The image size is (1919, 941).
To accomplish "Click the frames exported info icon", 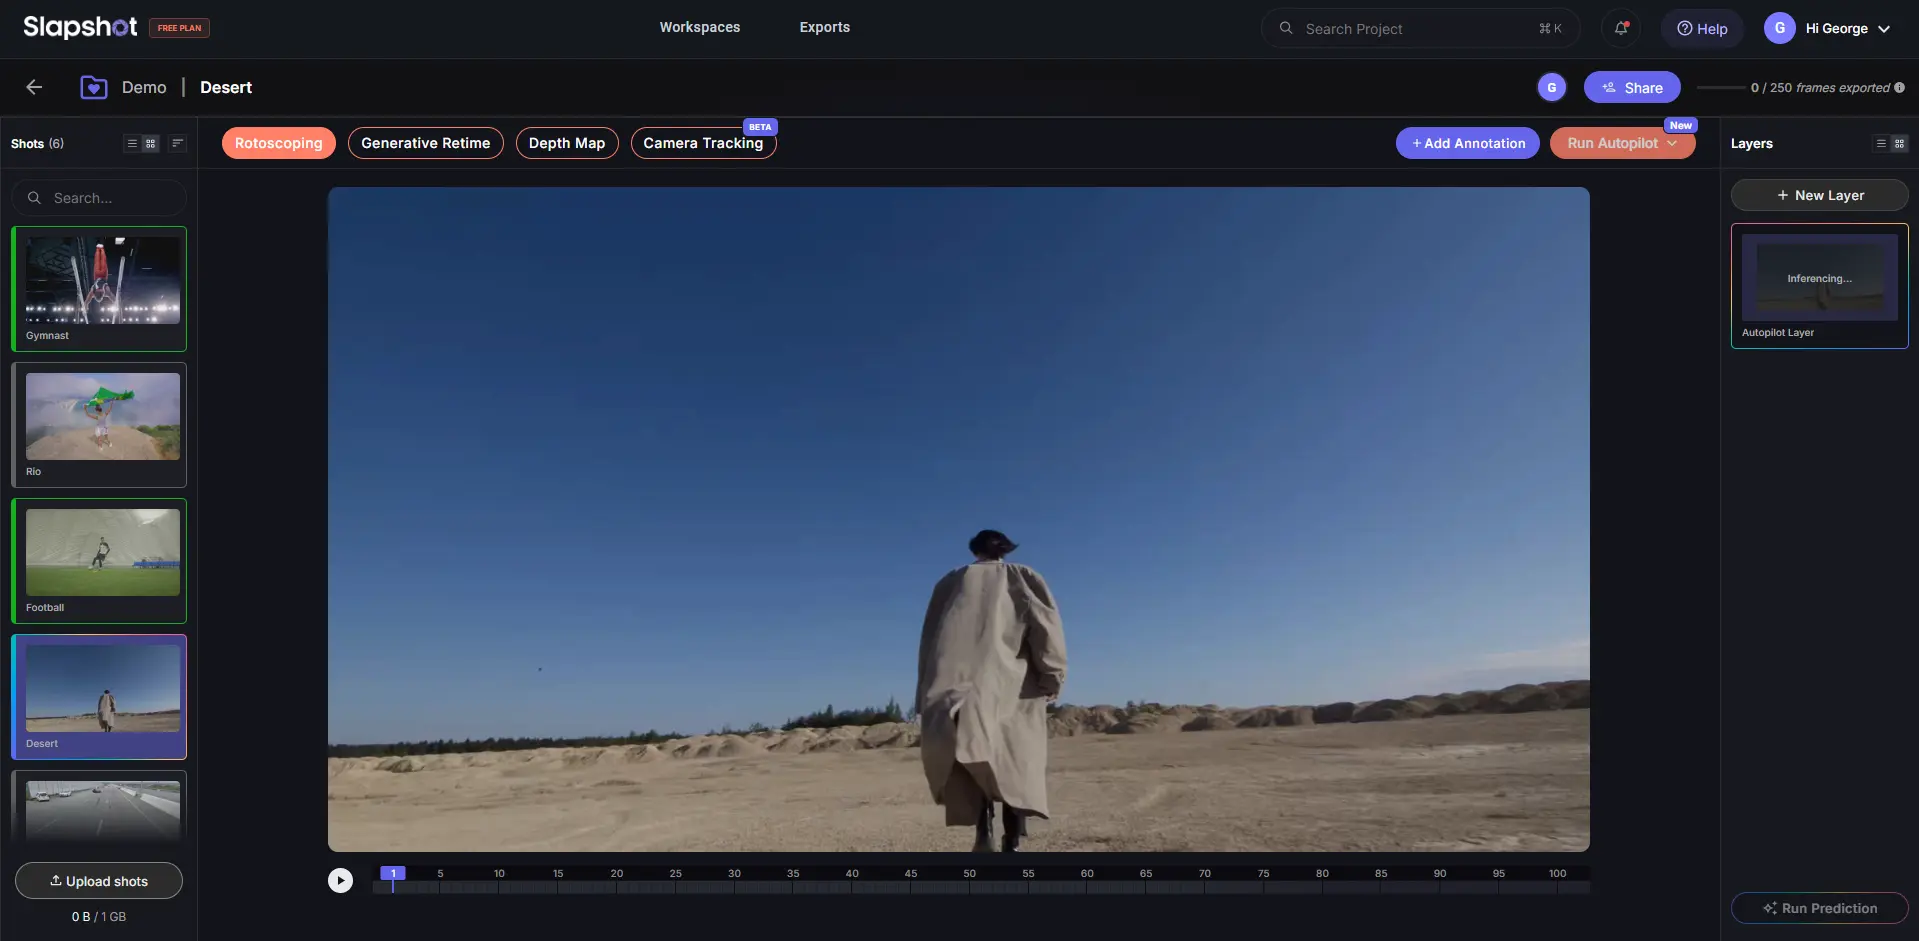I will 1899,88.
